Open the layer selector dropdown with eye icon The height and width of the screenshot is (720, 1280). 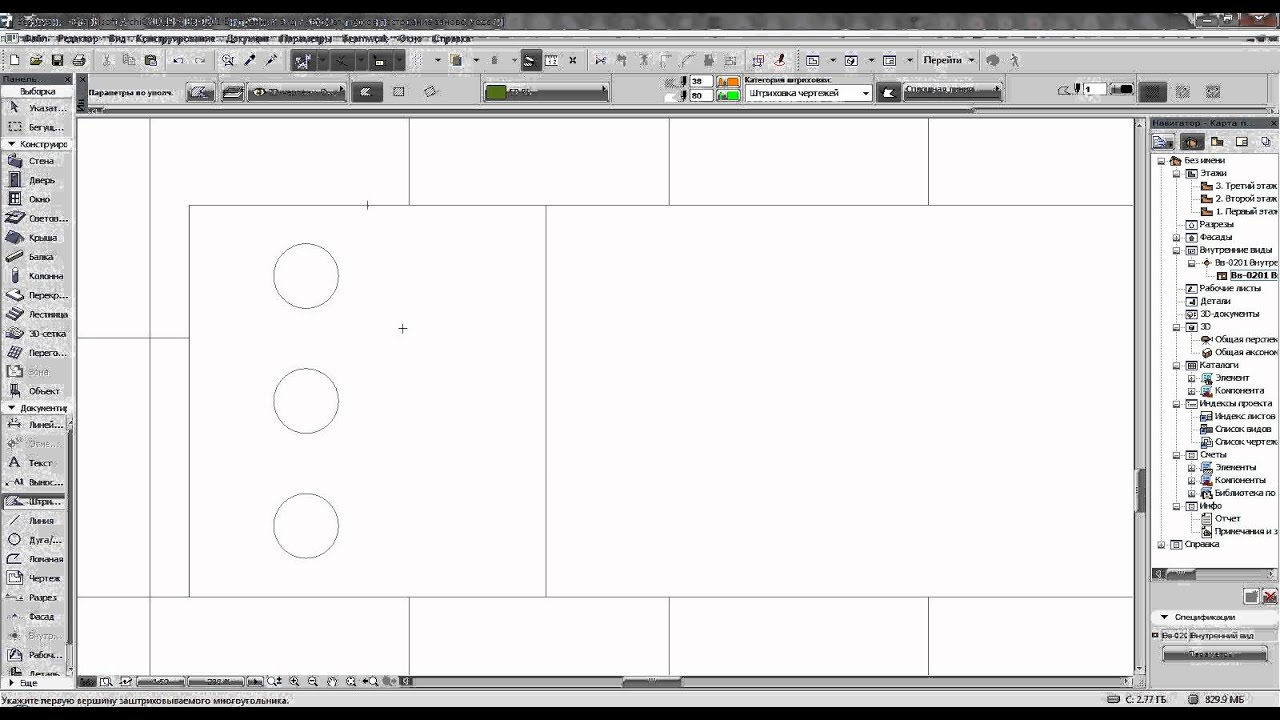point(297,92)
